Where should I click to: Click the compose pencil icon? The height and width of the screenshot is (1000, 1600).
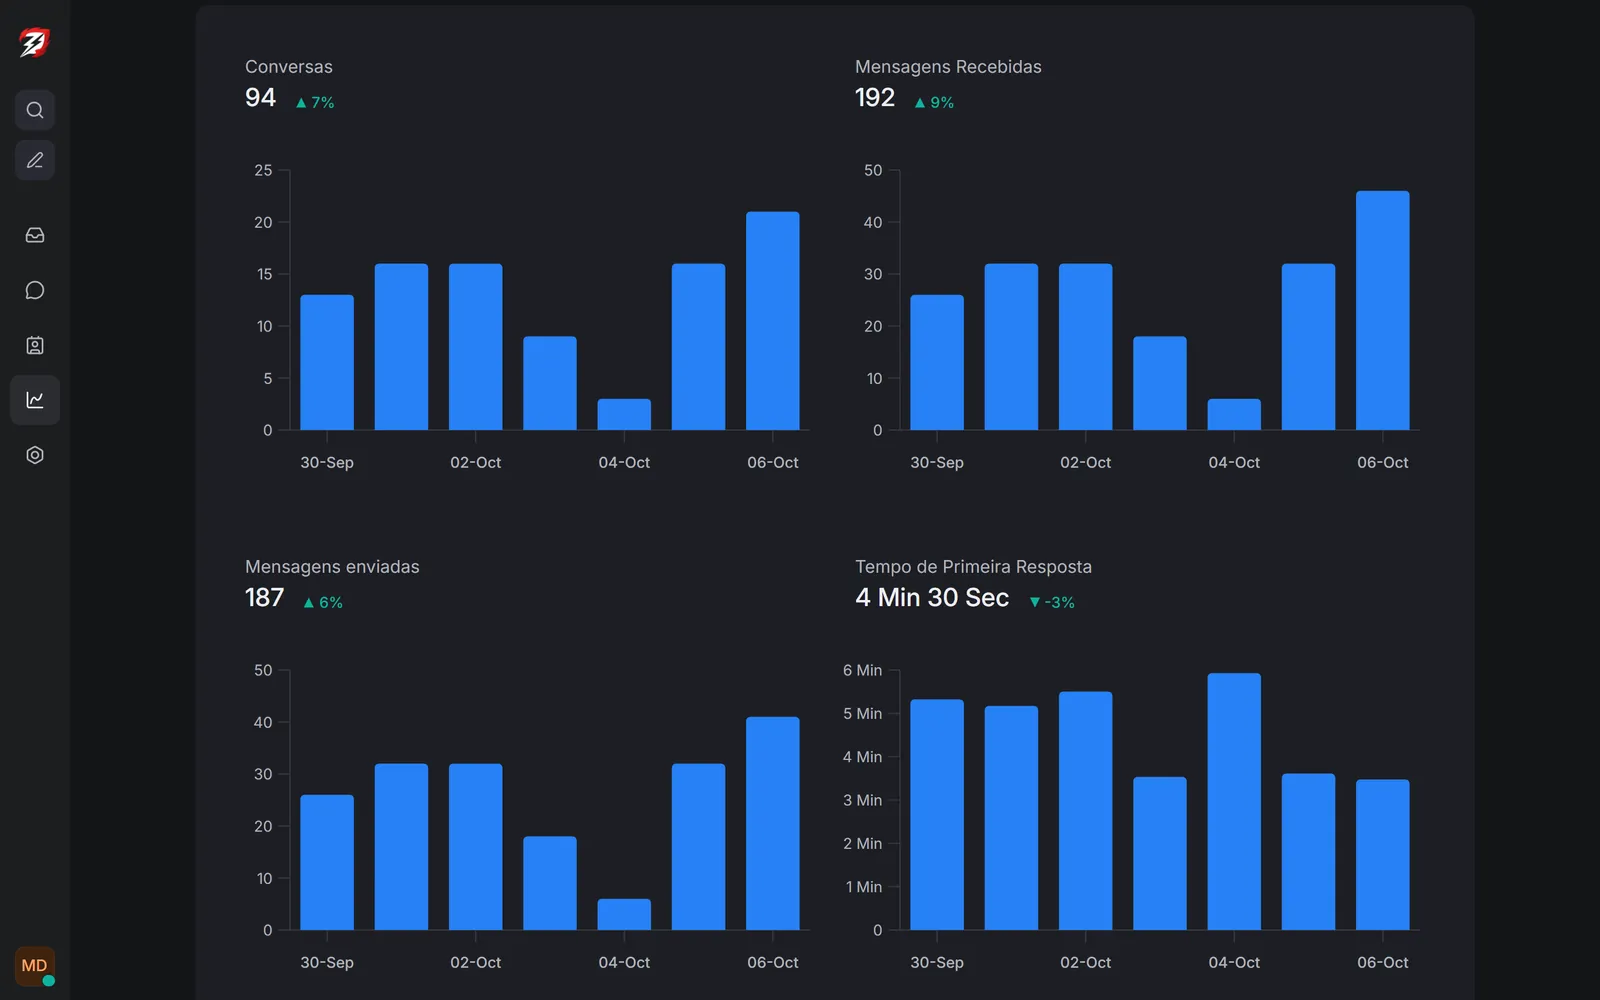(x=35, y=160)
